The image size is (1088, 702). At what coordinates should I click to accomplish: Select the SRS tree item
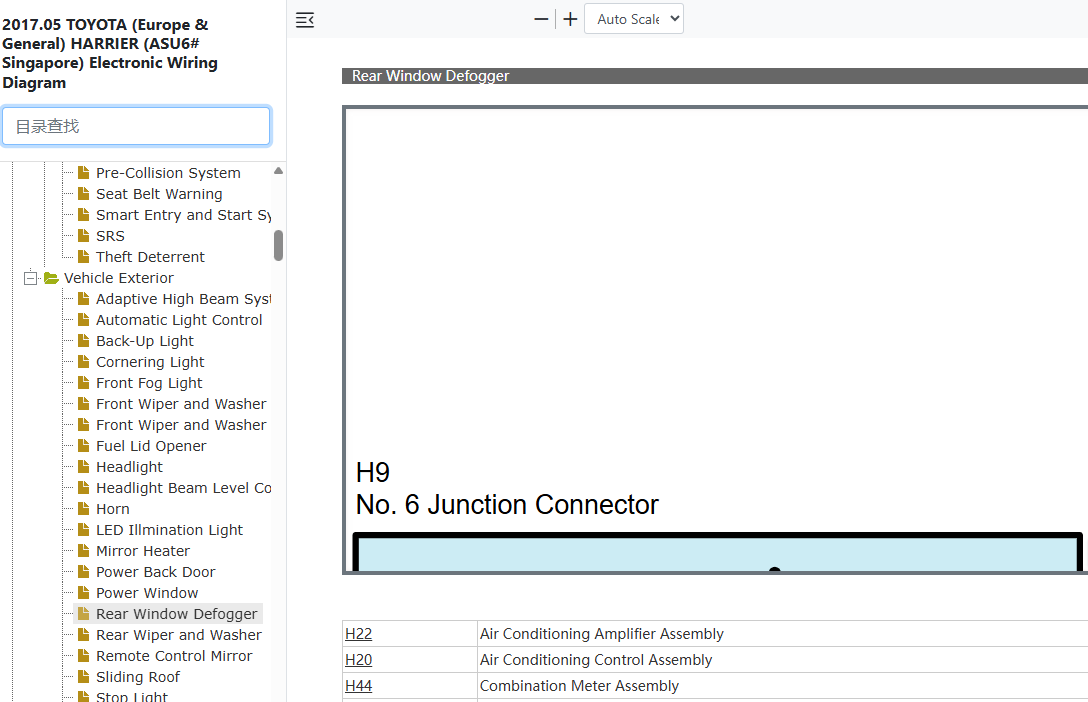[x=110, y=236]
